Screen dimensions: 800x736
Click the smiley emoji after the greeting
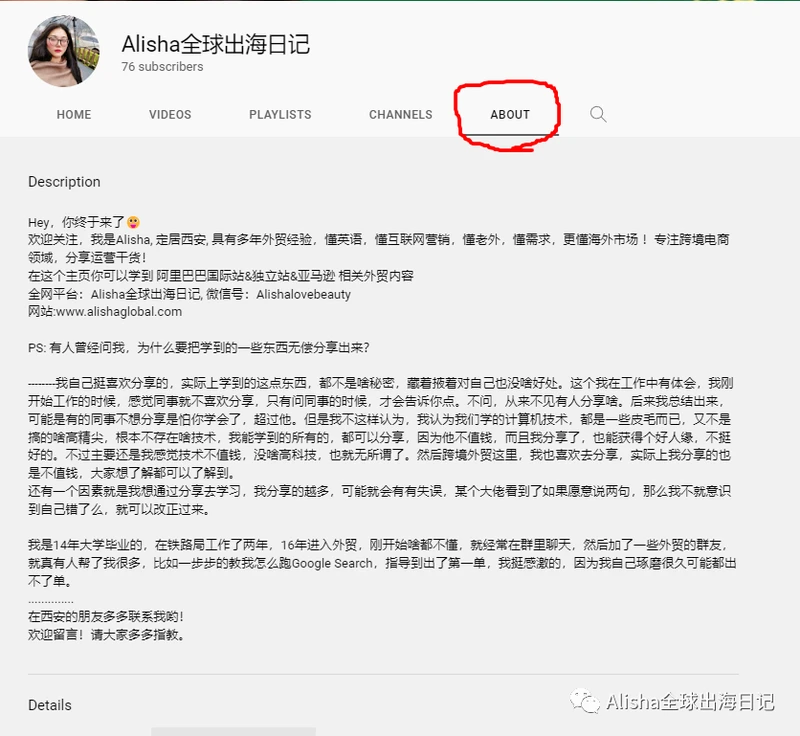(x=133, y=222)
